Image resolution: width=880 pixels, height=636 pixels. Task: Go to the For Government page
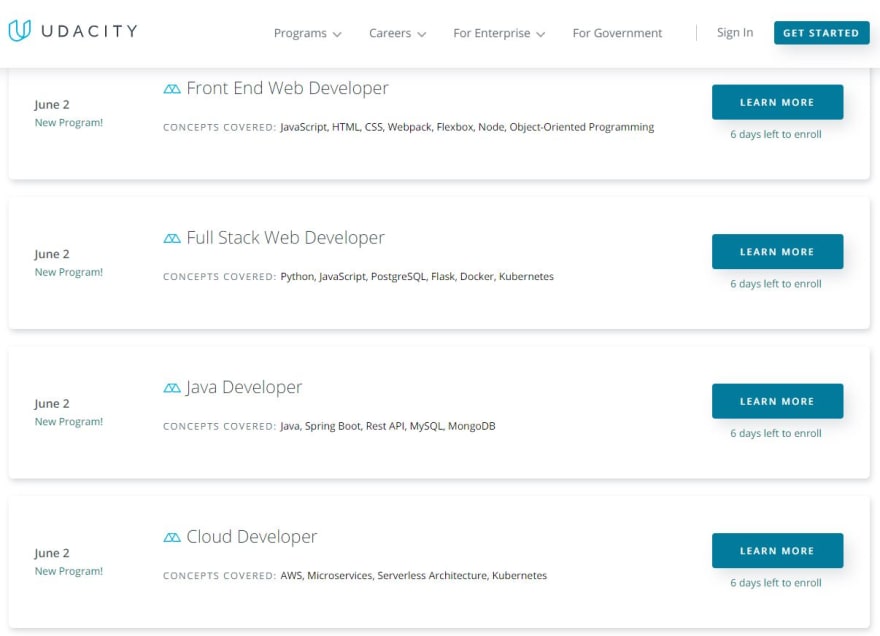click(617, 33)
